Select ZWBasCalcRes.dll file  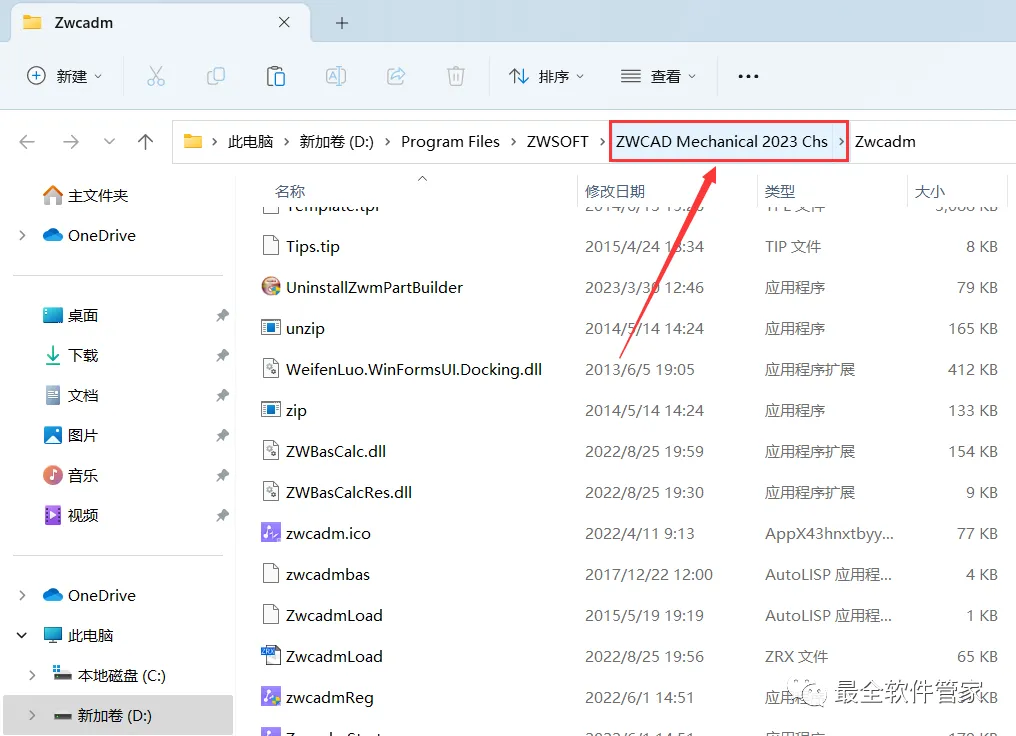click(x=349, y=492)
